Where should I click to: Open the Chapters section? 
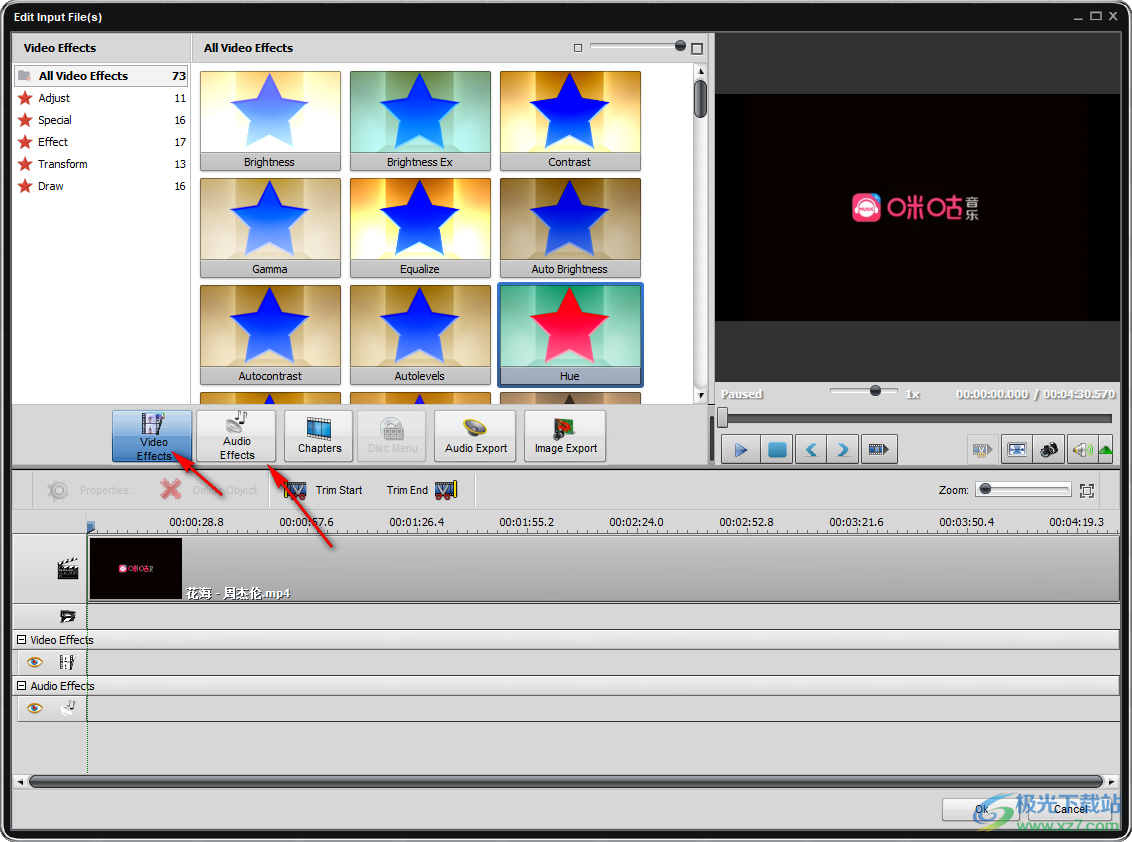319,436
